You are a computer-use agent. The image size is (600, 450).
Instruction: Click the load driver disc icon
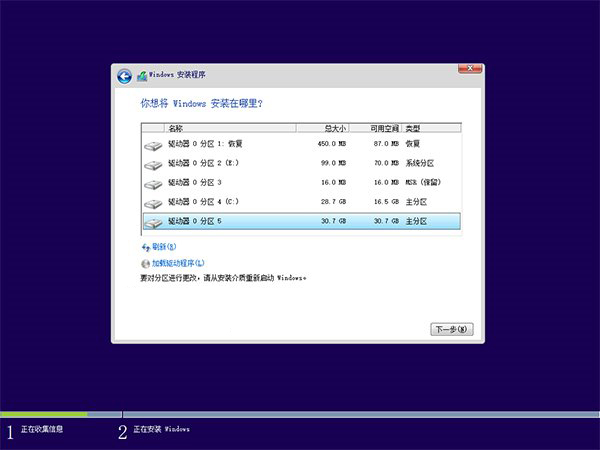[145, 264]
